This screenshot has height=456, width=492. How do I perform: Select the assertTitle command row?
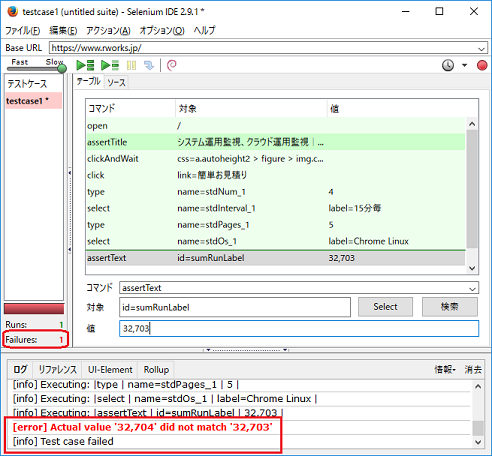point(275,142)
